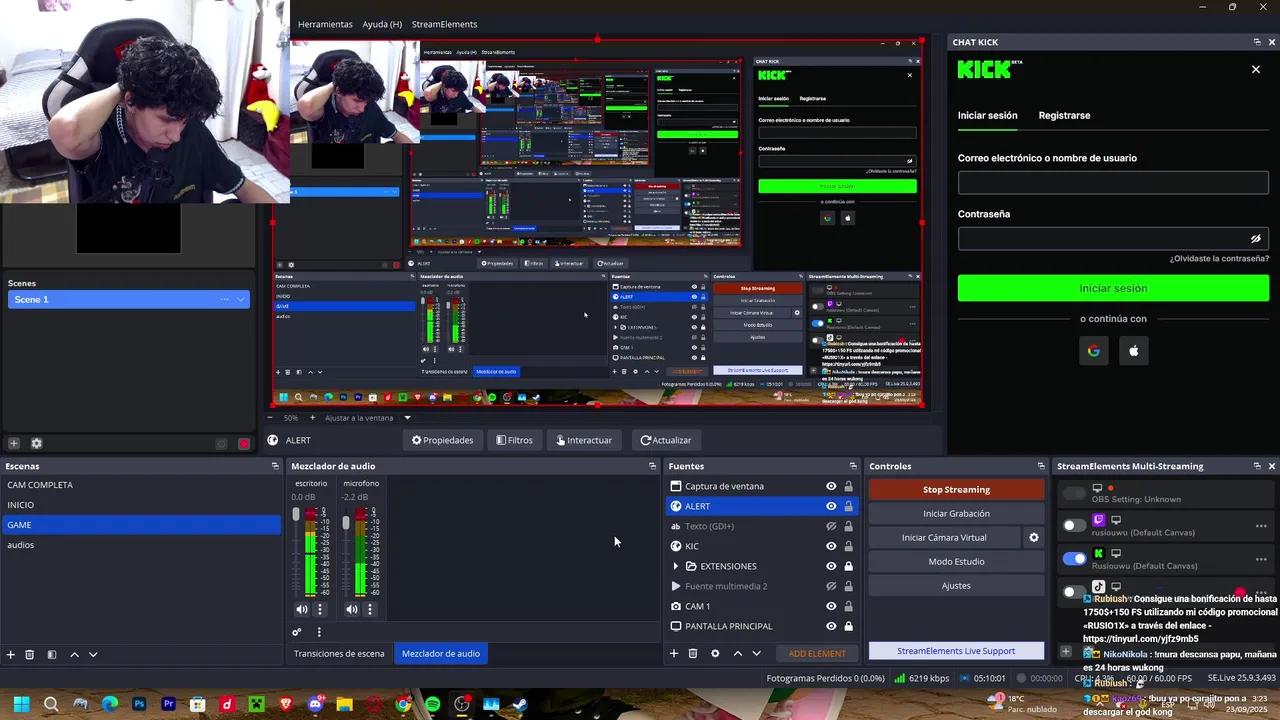
Task: Continue with Apple in Kick login
Action: click(x=1134, y=351)
